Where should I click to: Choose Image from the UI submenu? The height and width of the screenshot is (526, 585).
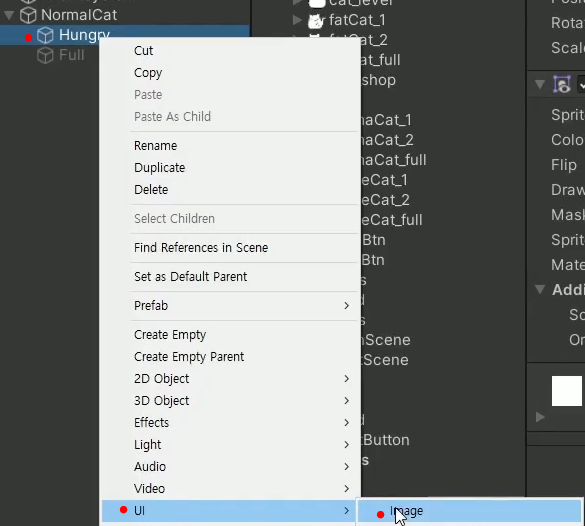[x=469, y=511]
